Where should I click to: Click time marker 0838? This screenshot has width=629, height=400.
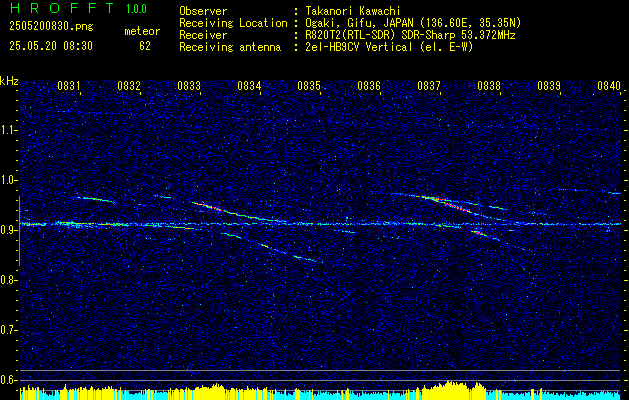[x=489, y=86]
